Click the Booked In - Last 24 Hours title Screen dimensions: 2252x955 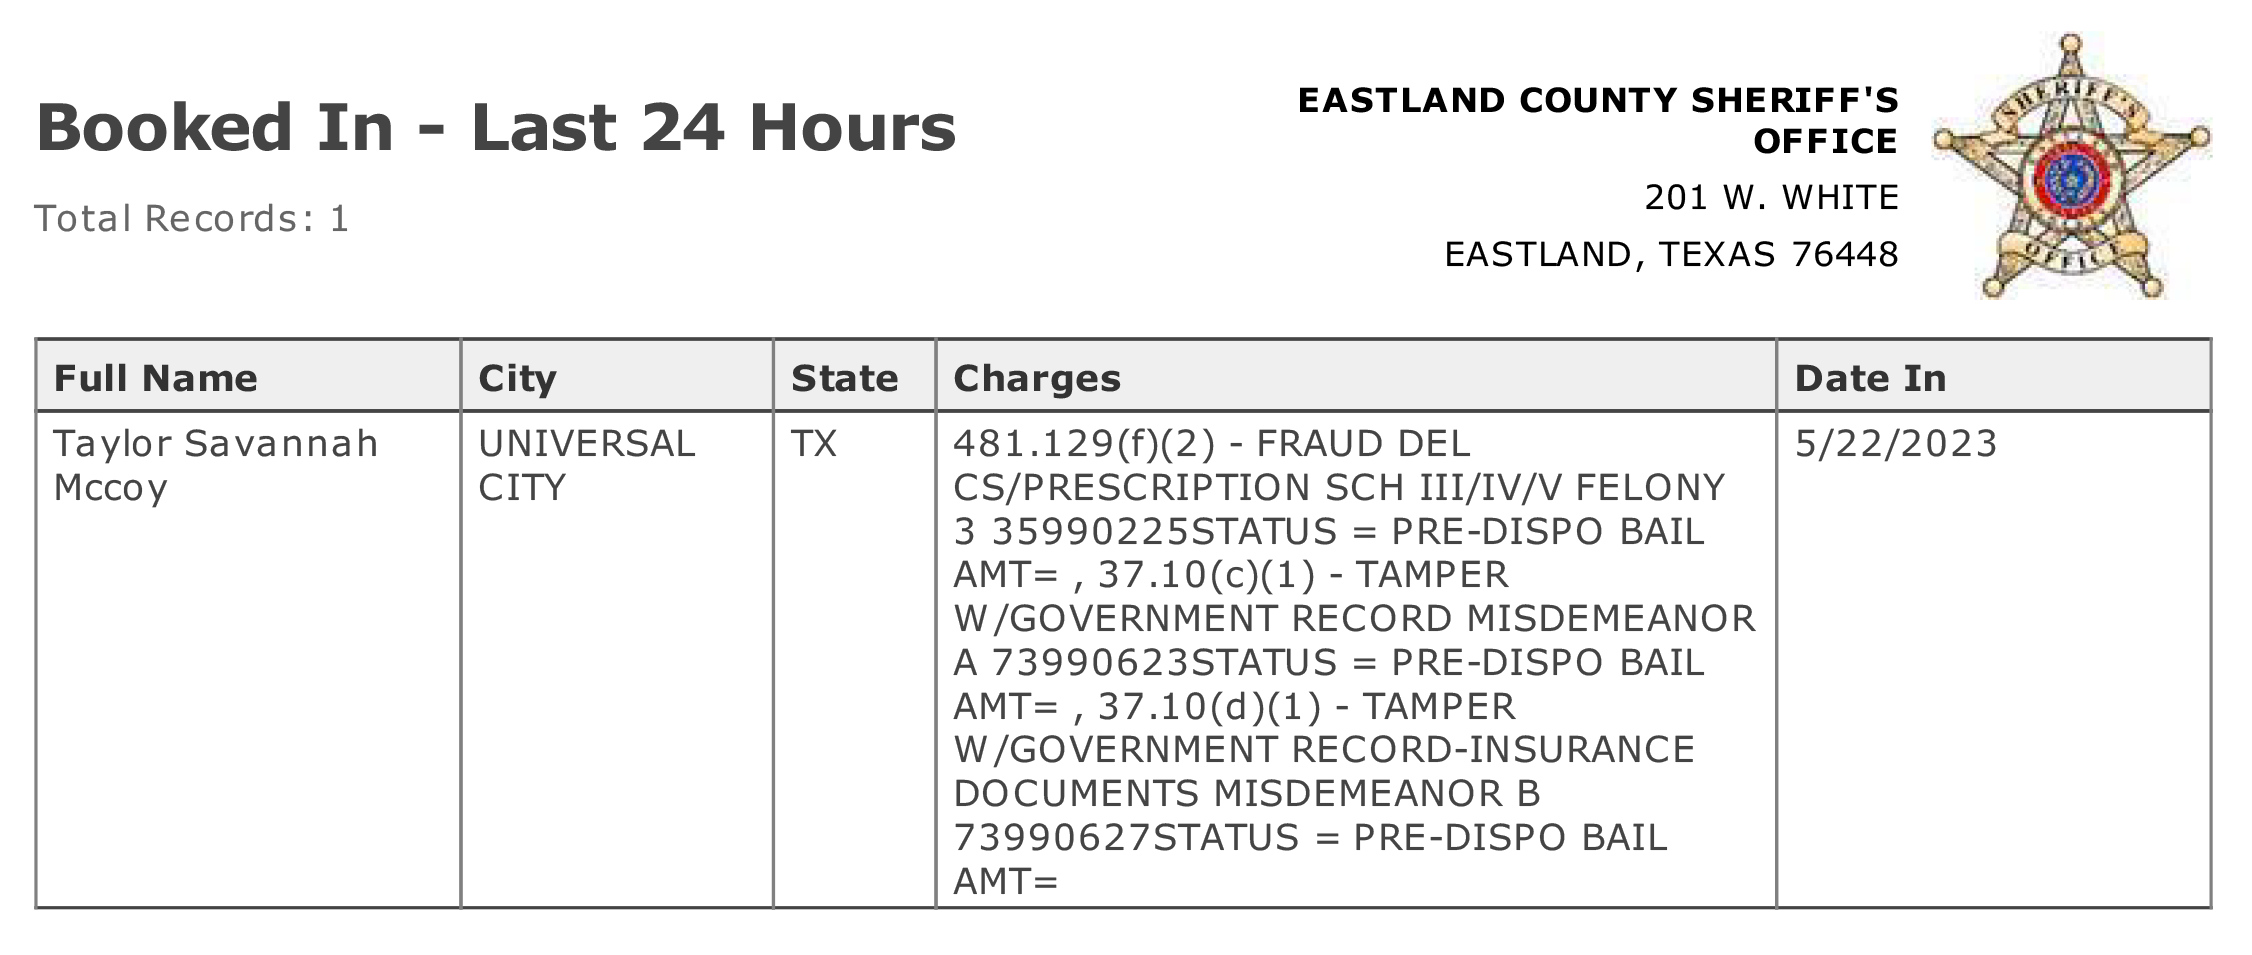(496, 127)
